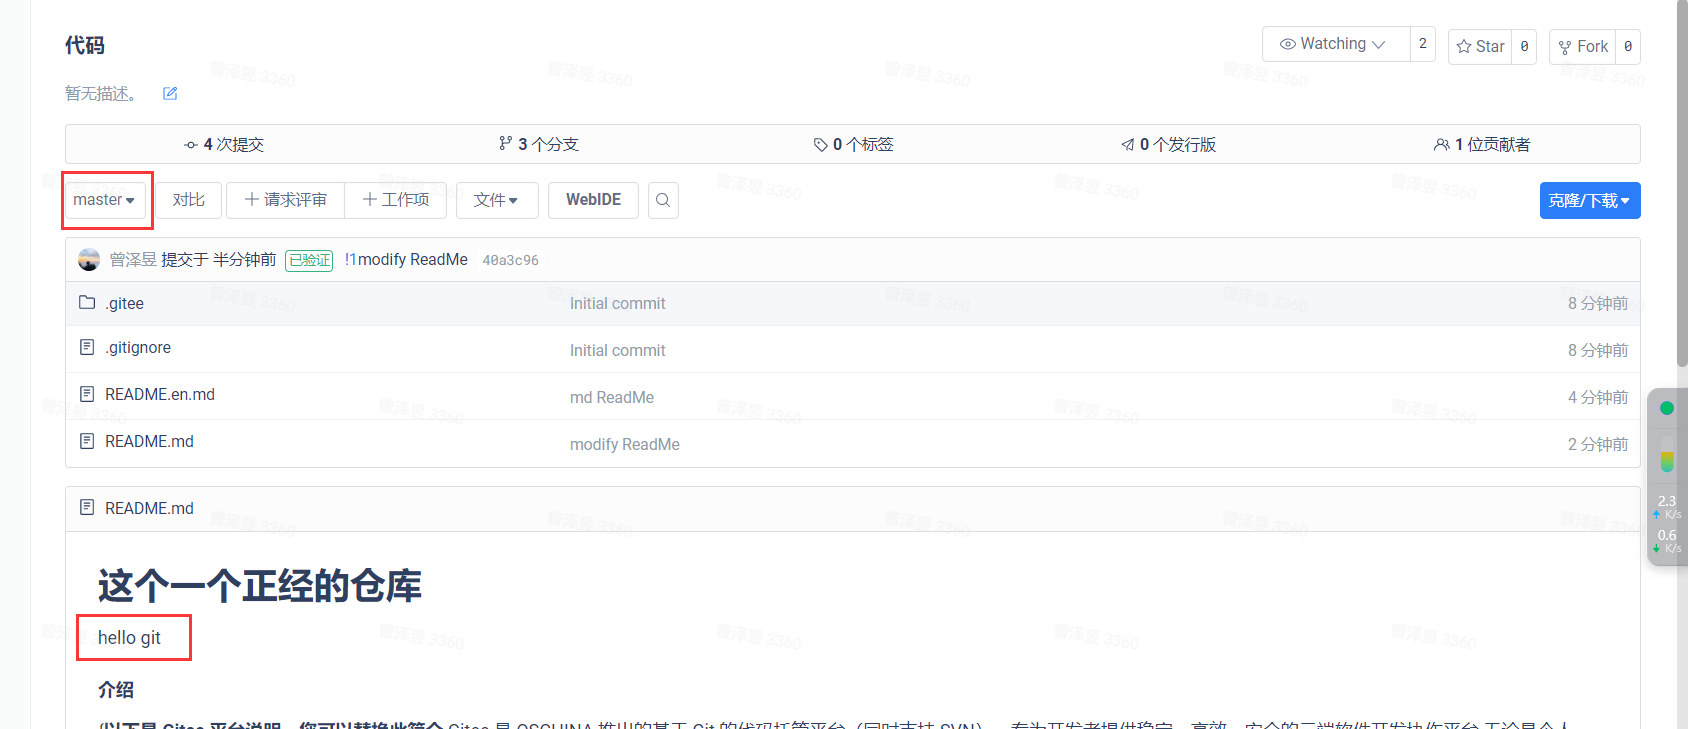This screenshot has width=1688, height=729.
Task: Click commit hash 40a3c96
Action: click(510, 260)
